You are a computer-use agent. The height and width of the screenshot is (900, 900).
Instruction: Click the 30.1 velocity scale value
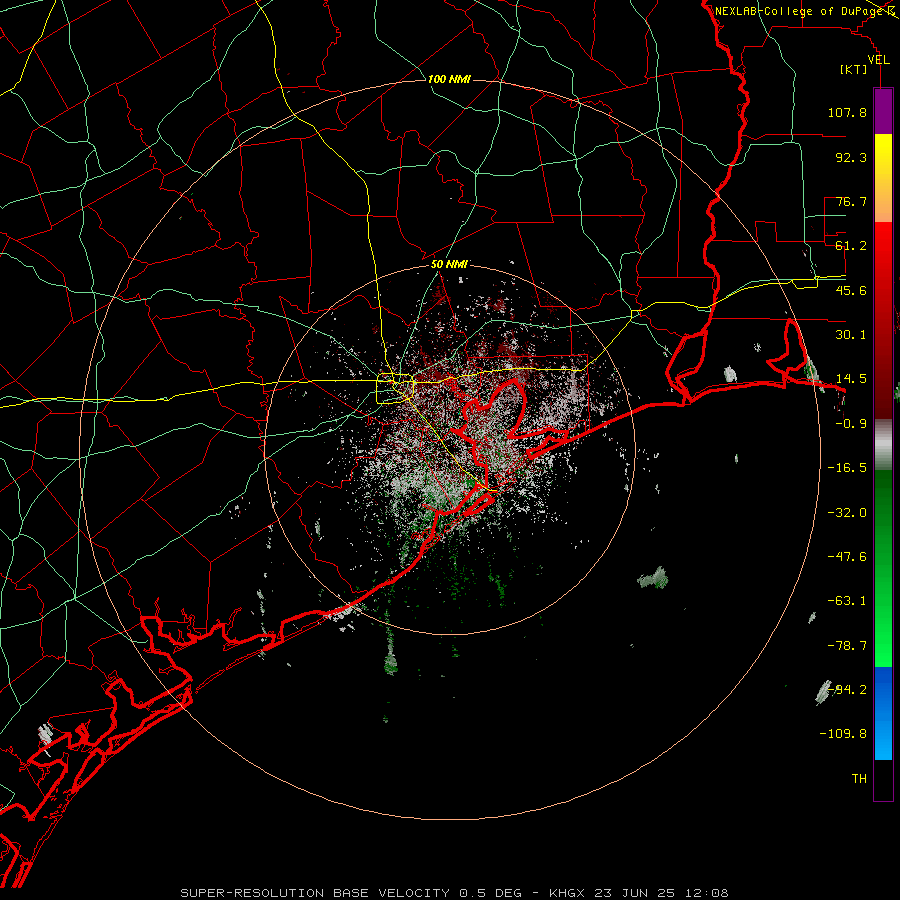851,335
